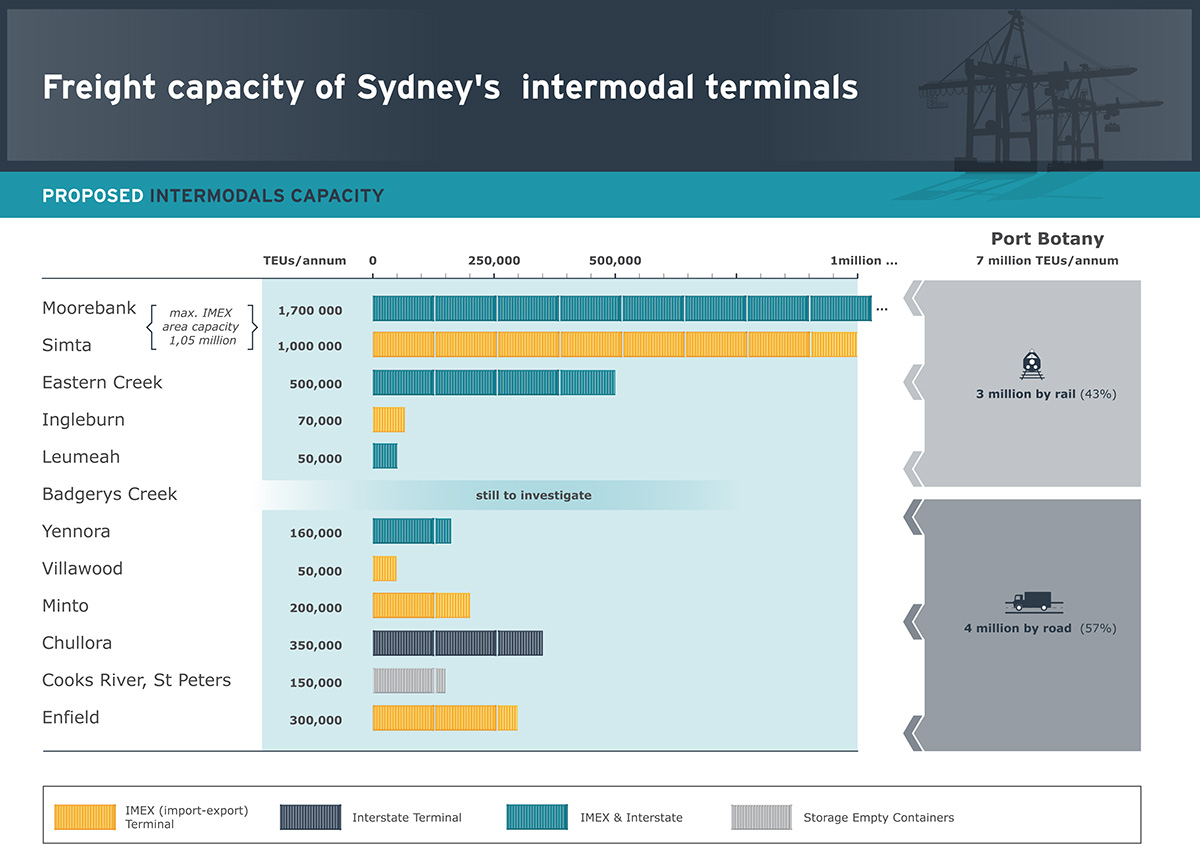
Task: Click the Proposed Intermodals Capacity heading
Action: click(213, 196)
